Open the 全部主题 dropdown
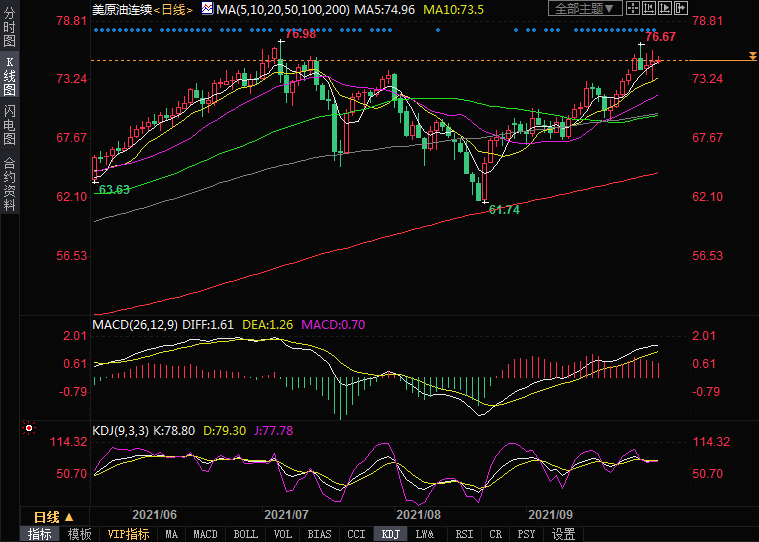 [587, 8]
